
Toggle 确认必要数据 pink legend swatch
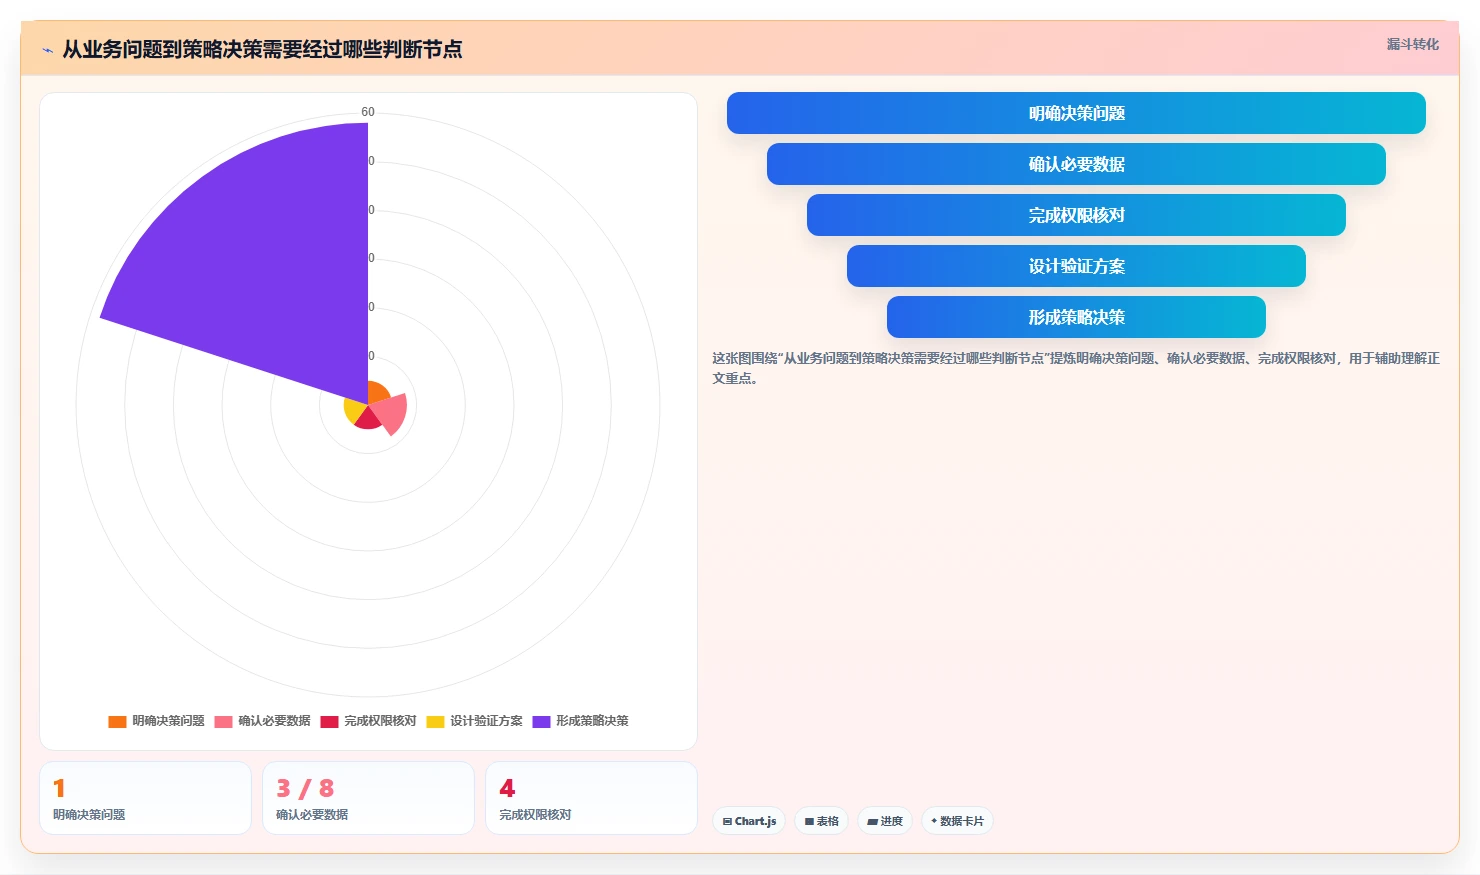pos(223,721)
